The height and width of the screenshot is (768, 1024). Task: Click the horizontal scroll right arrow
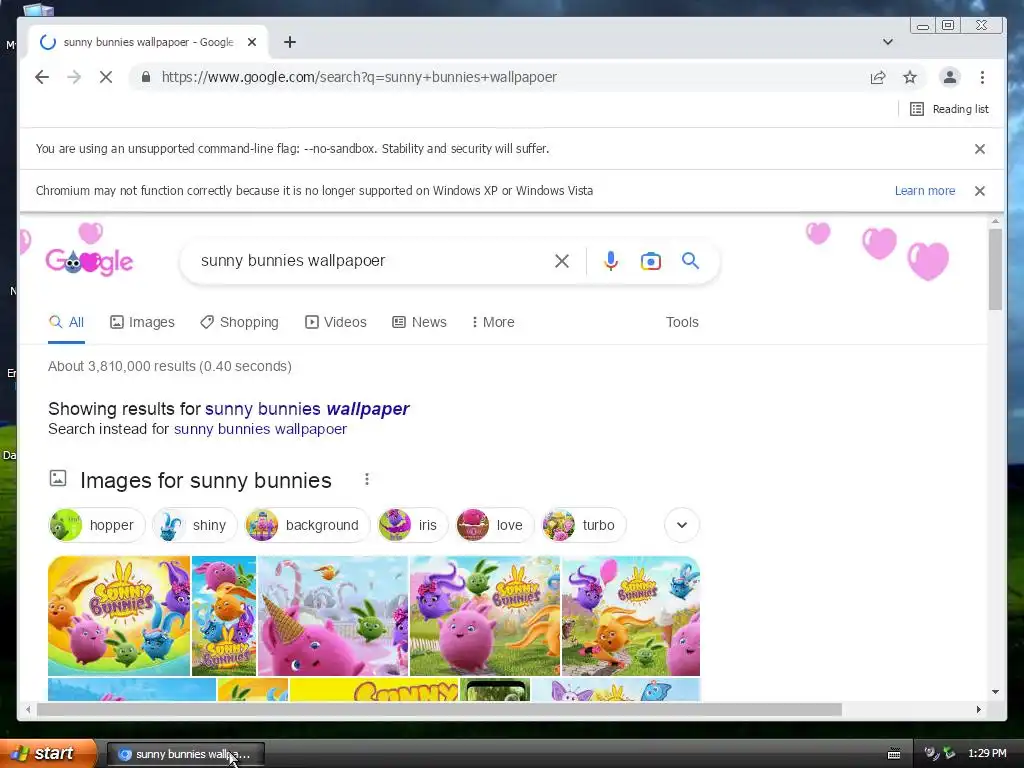click(x=978, y=709)
